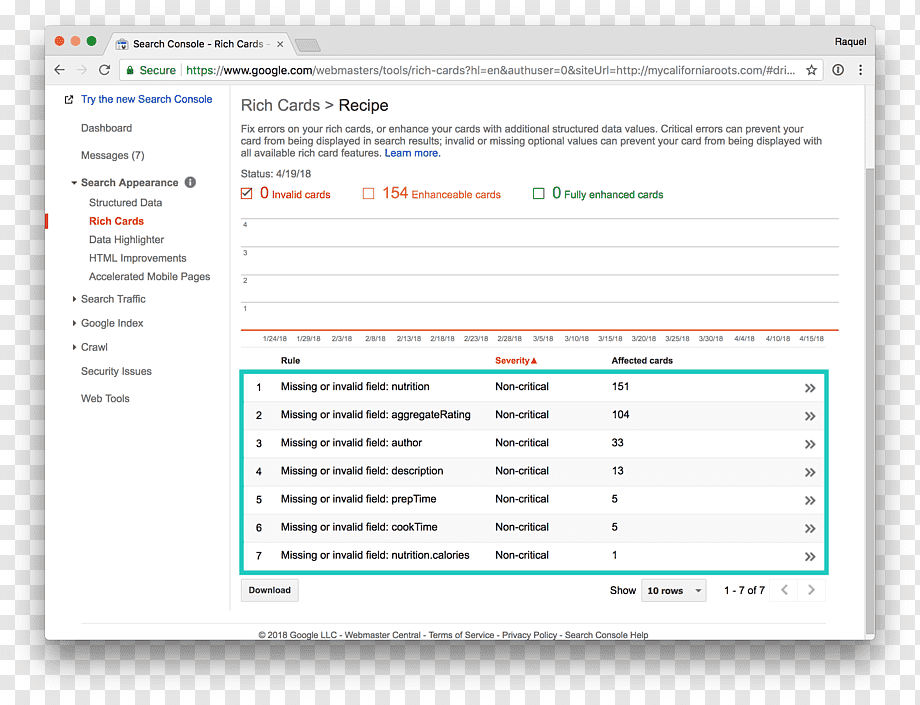920x705 pixels.
Task: Check the Enhanceable cards checkbox
Action: [x=368, y=194]
